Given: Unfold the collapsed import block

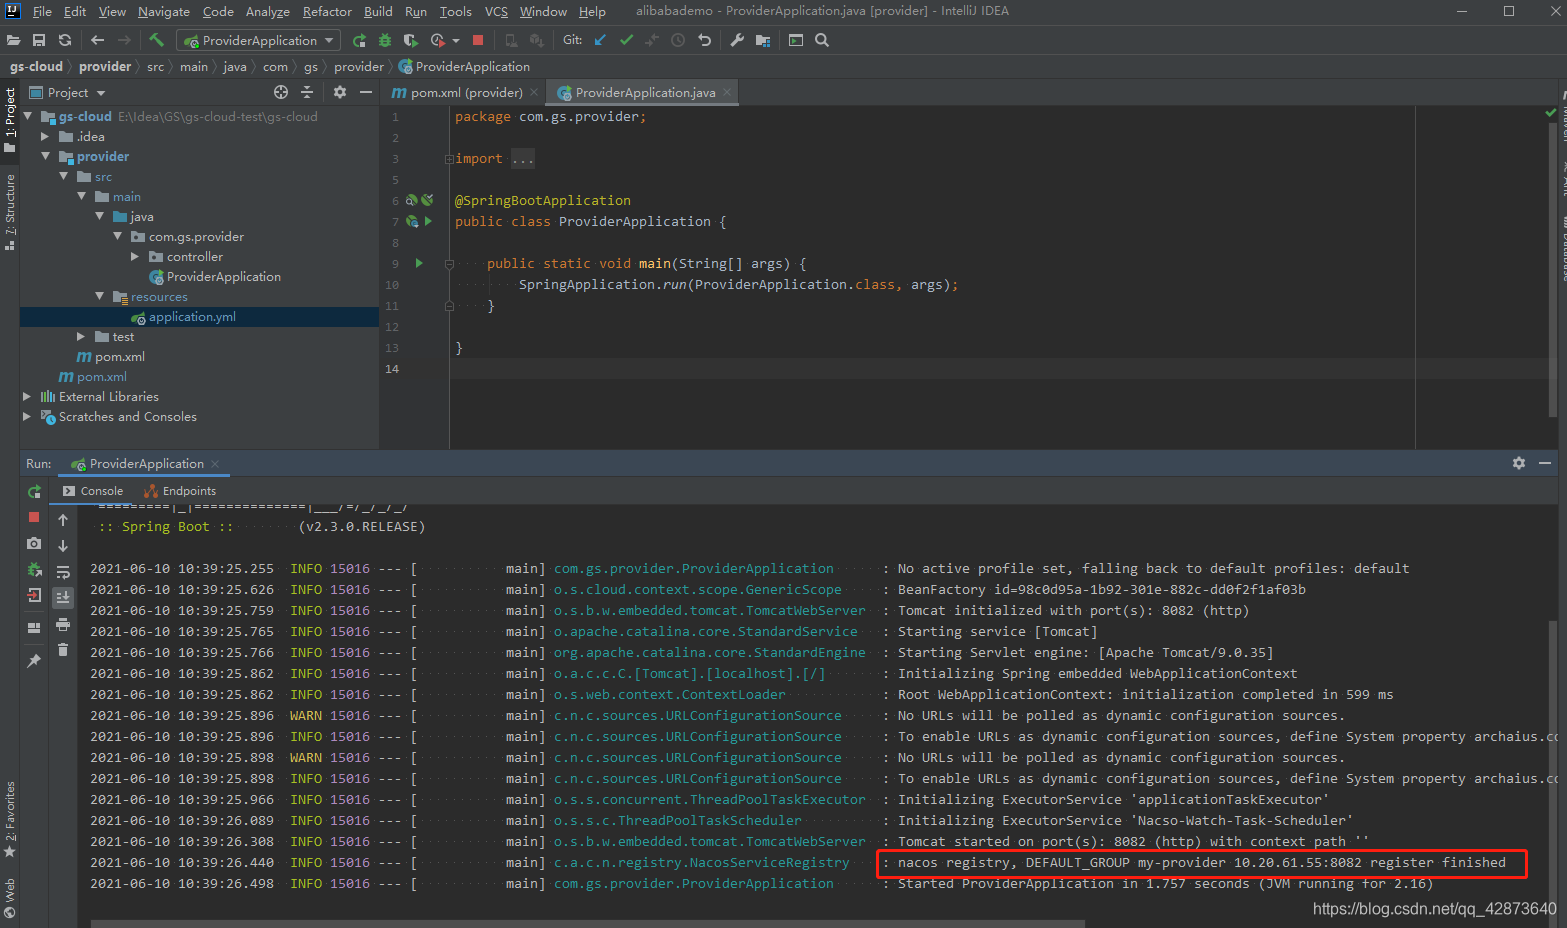Looking at the screenshot, I should (449, 159).
